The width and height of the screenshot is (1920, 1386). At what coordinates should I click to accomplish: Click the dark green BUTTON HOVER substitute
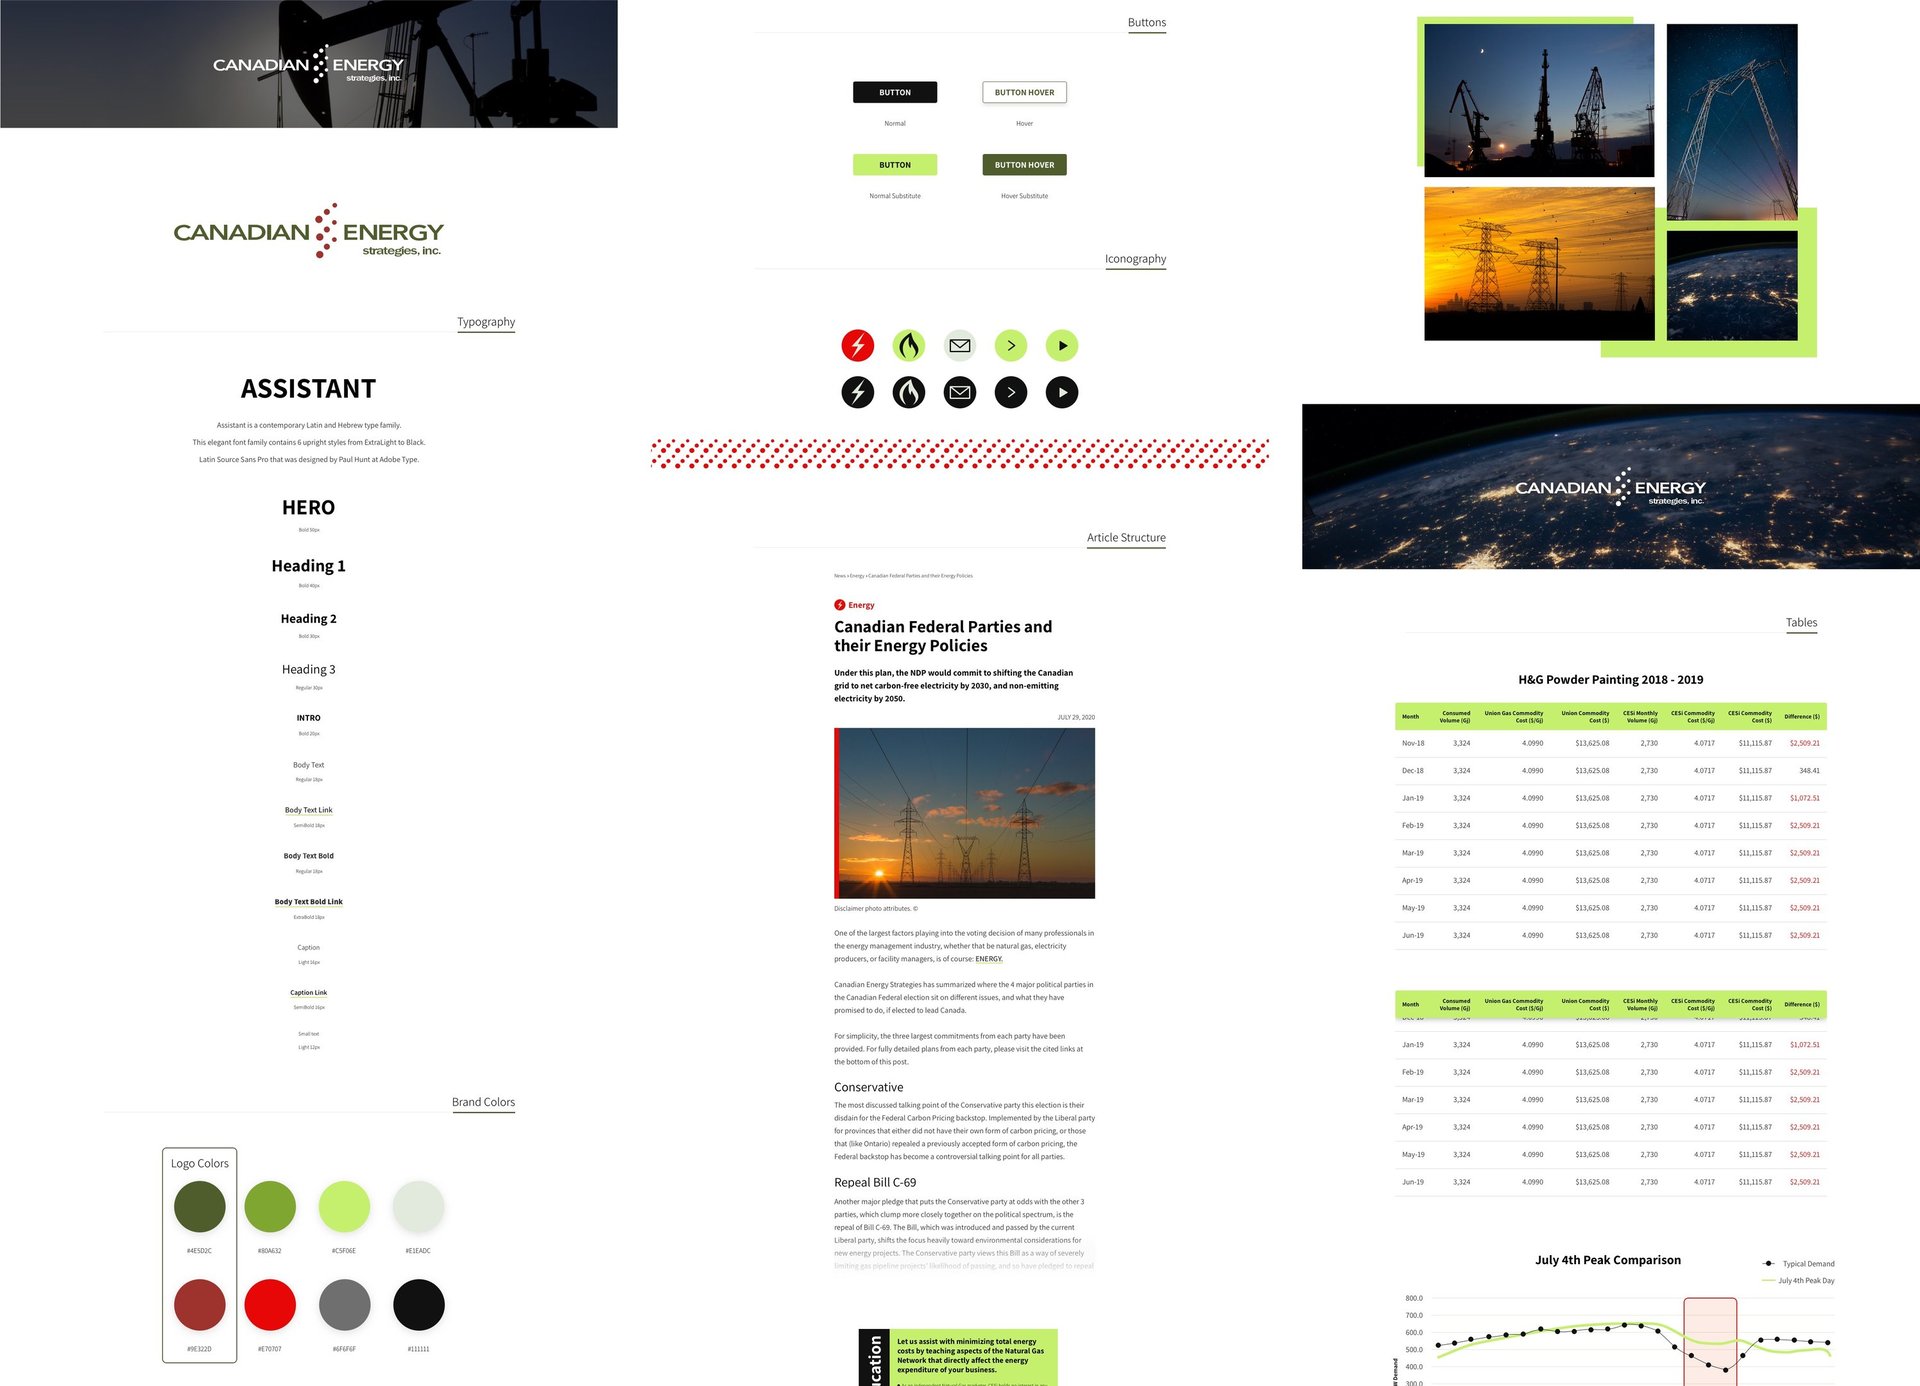[x=1024, y=165]
